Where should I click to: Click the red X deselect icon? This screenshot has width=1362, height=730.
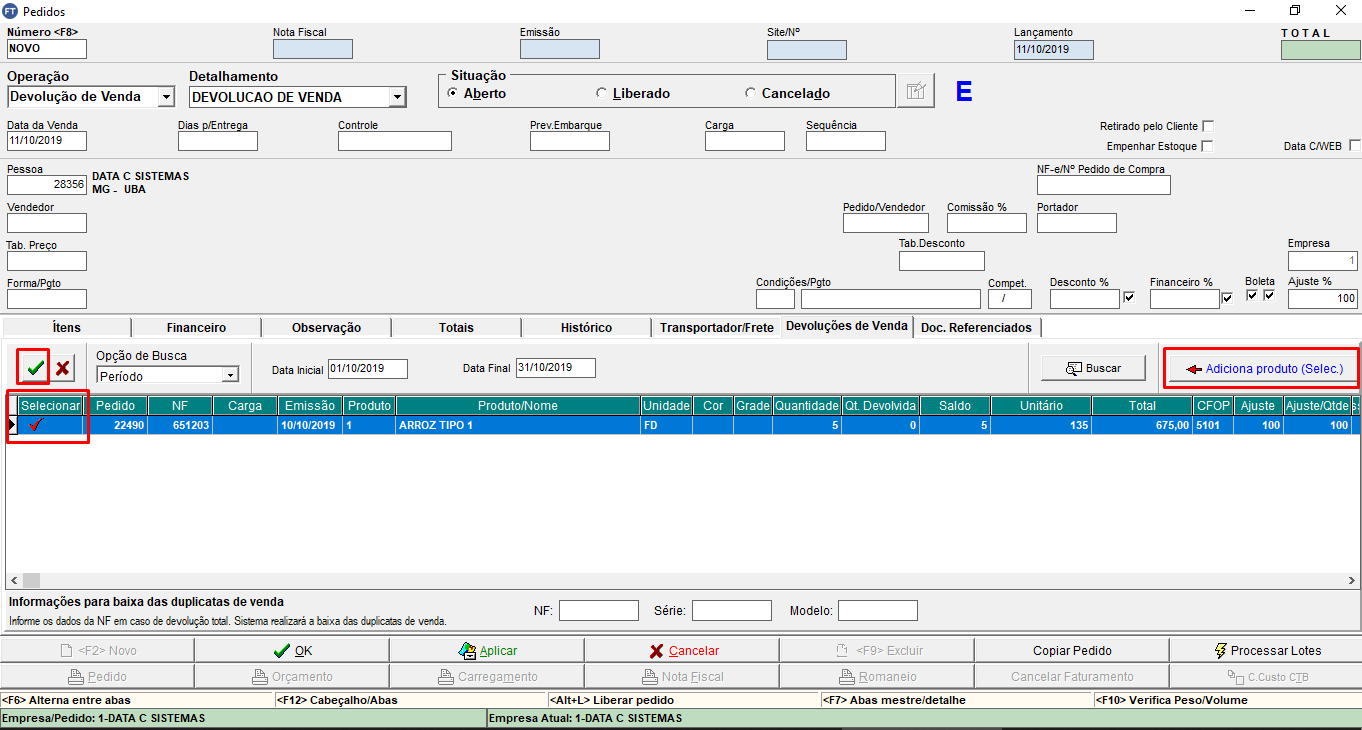point(63,368)
